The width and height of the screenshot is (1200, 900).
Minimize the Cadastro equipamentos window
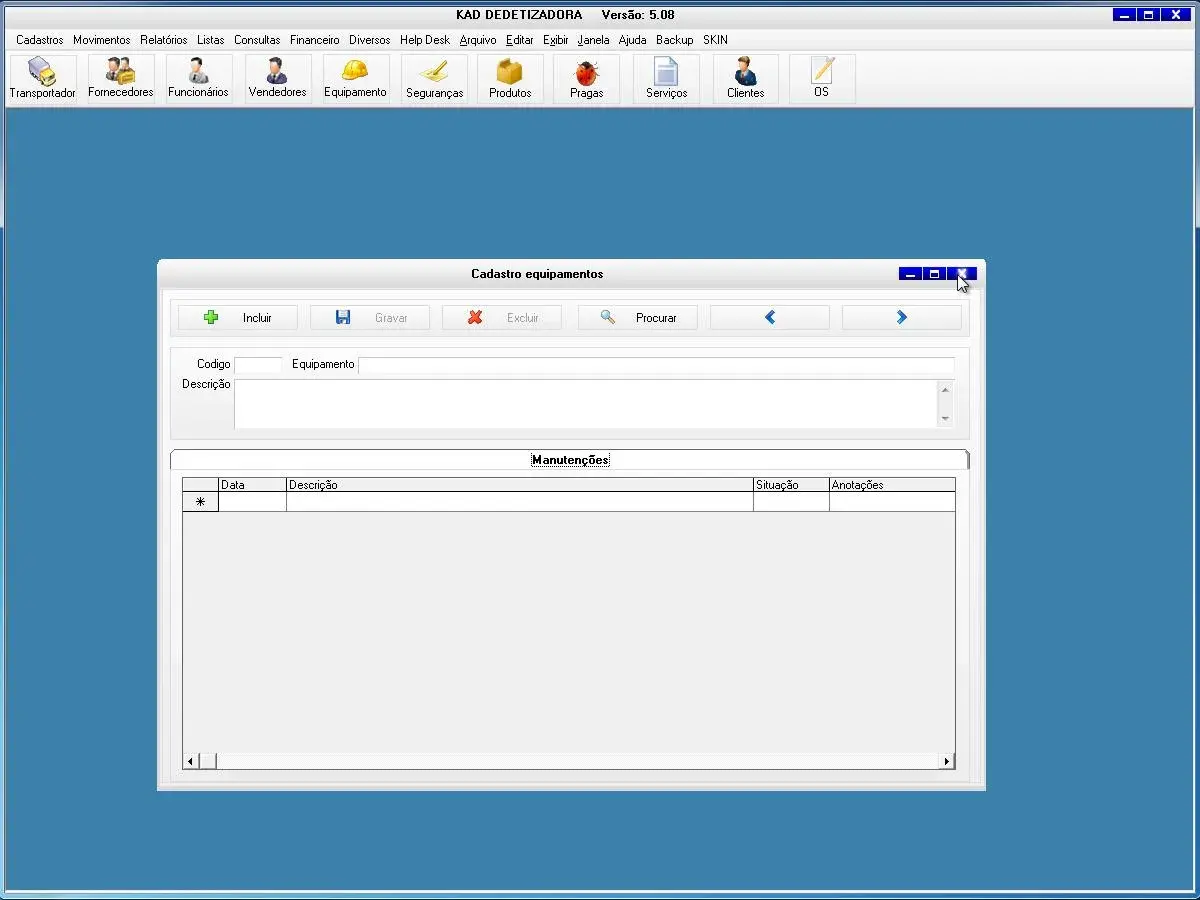pyautogui.click(x=910, y=274)
